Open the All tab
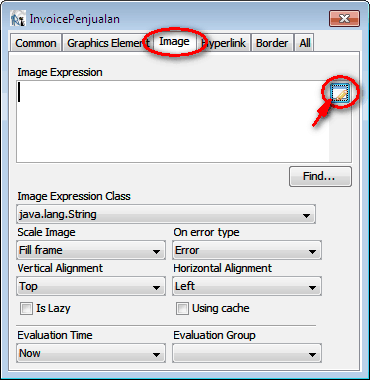Image resolution: width=370 pixels, height=380 pixels. pos(305,43)
